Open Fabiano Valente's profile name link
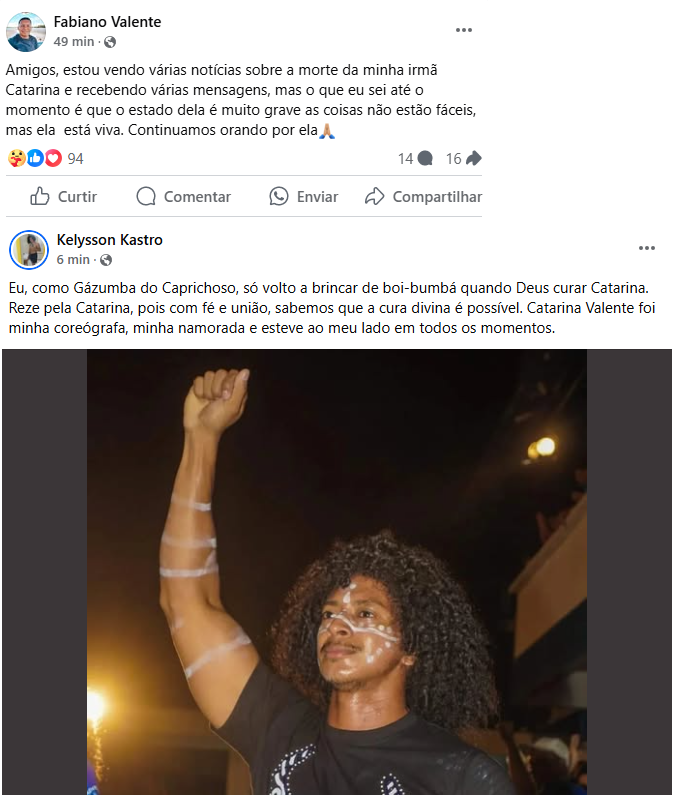Image resolution: width=677 pixels, height=795 pixels. pyautogui.click(x=108, y=22)
